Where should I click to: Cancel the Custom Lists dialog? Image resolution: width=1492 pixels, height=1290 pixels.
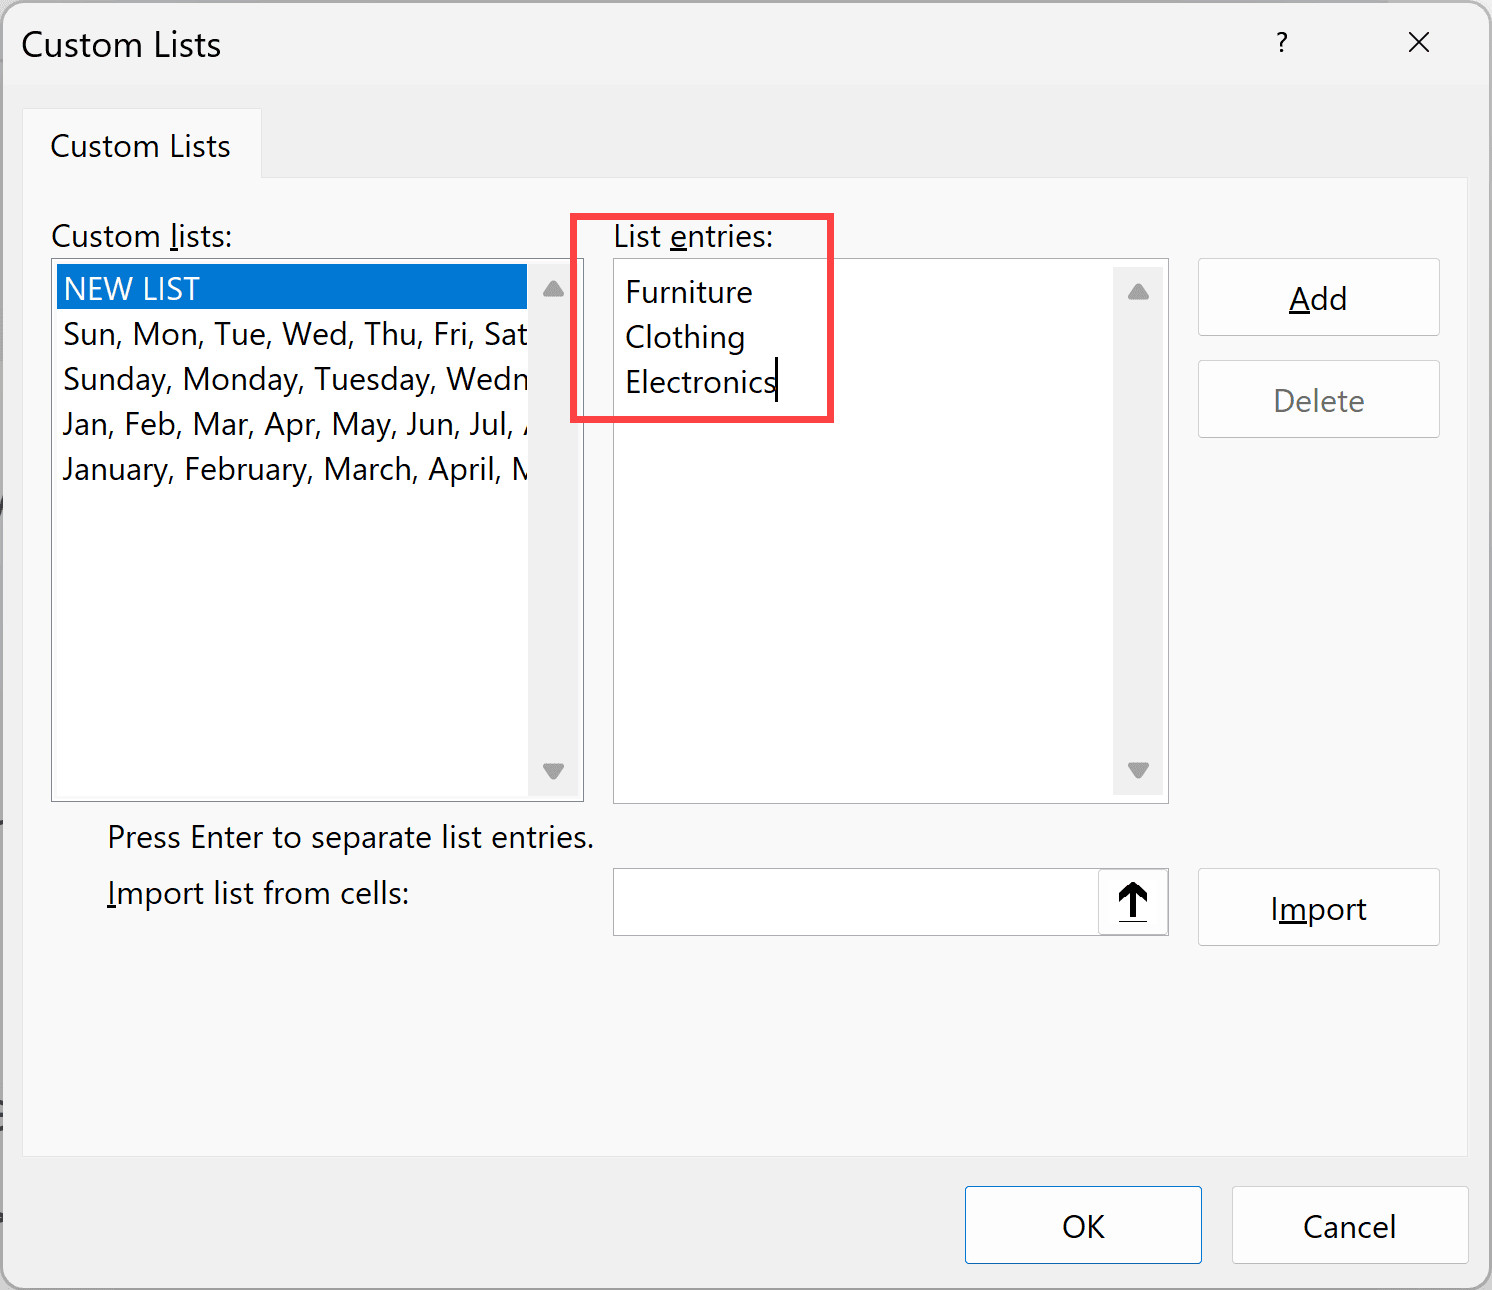[1349, 1225]
